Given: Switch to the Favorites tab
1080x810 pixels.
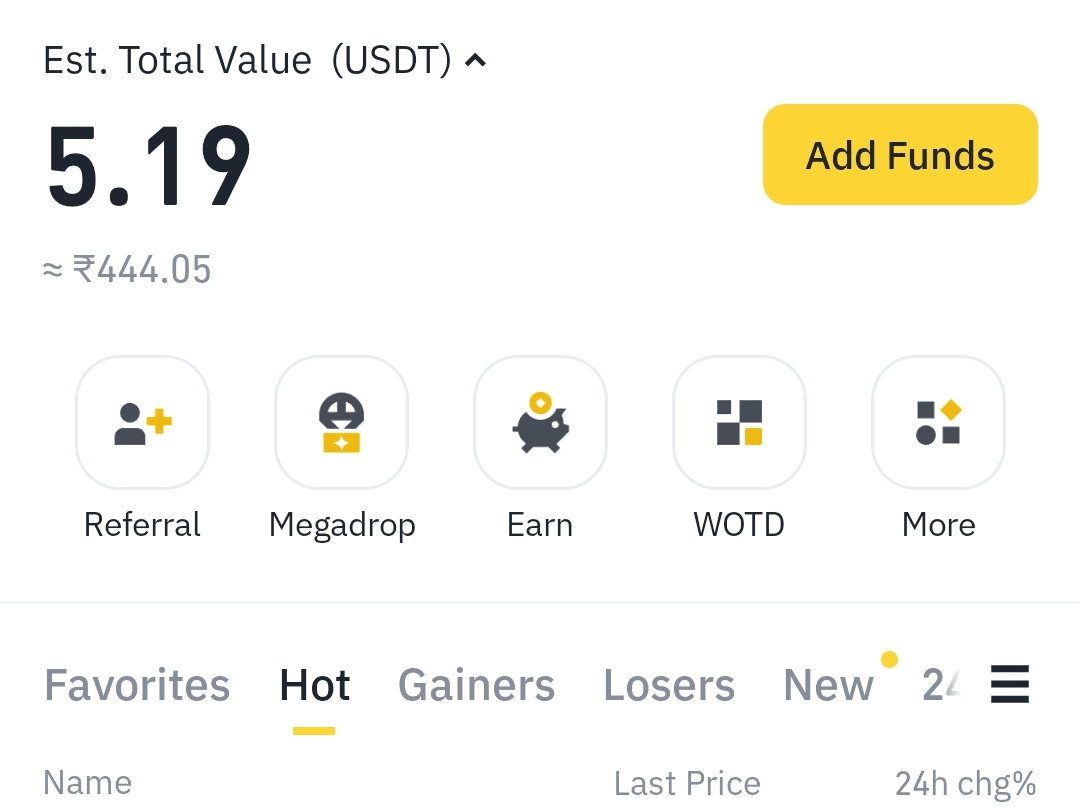Looking at the screenshot, I should [x=137, y=686].
